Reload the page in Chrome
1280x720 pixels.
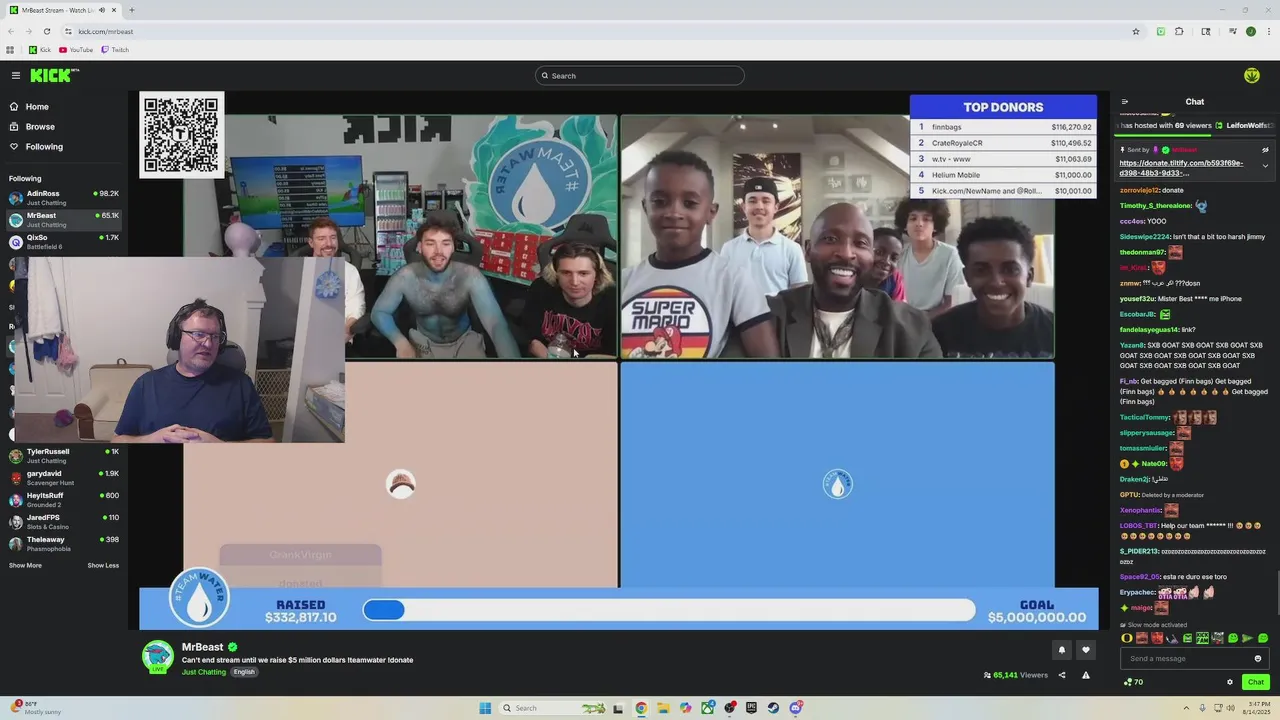point(46,31)
